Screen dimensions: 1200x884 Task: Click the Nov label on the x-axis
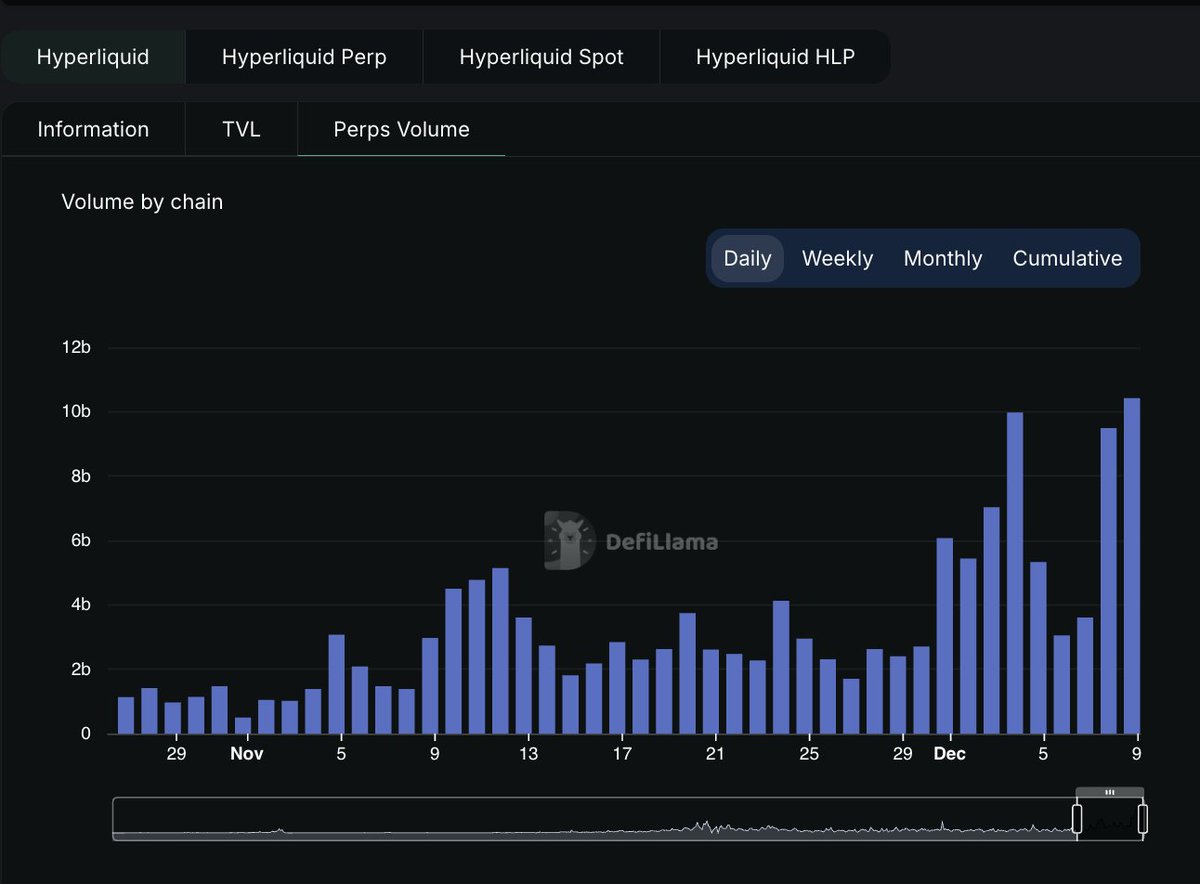(246, 753)
